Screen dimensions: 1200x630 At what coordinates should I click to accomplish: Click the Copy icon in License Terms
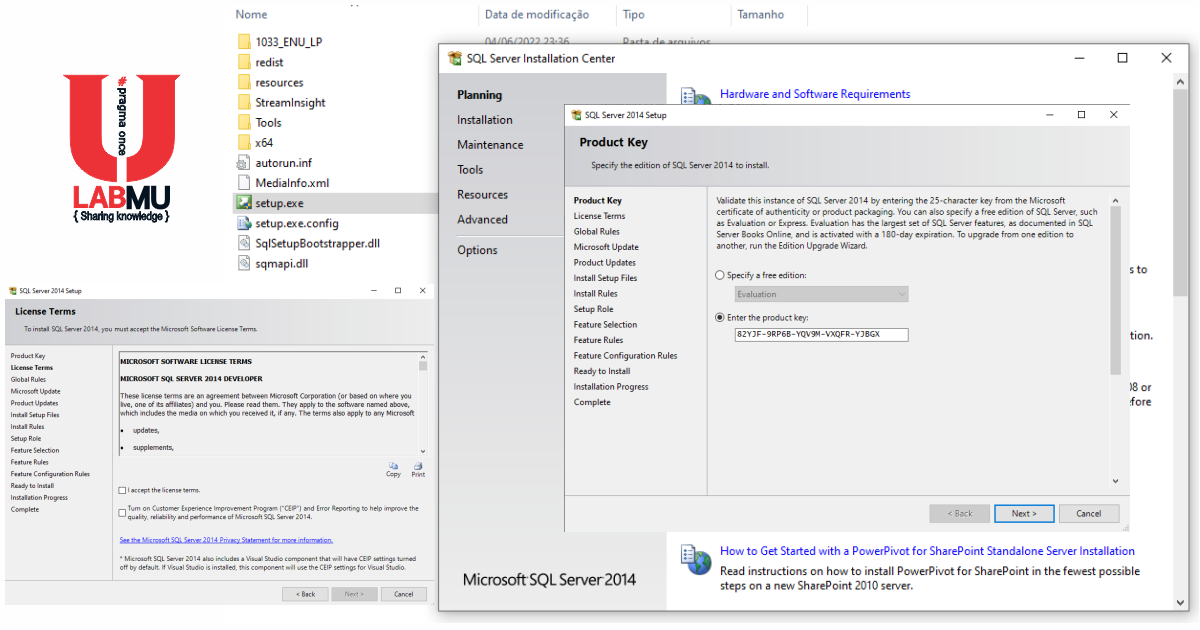(393, 468)
